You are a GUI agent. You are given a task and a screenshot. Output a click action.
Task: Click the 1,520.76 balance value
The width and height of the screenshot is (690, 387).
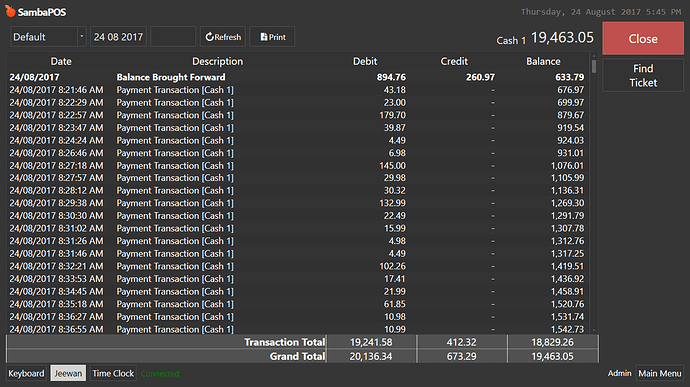click(567, 304)
